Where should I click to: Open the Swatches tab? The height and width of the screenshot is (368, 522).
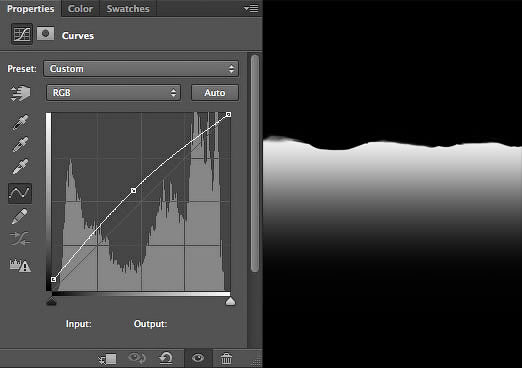pyautogui.click(x=128, y=9)
